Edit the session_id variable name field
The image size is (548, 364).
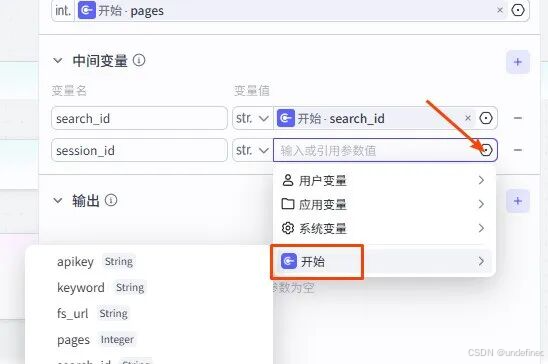139,150
